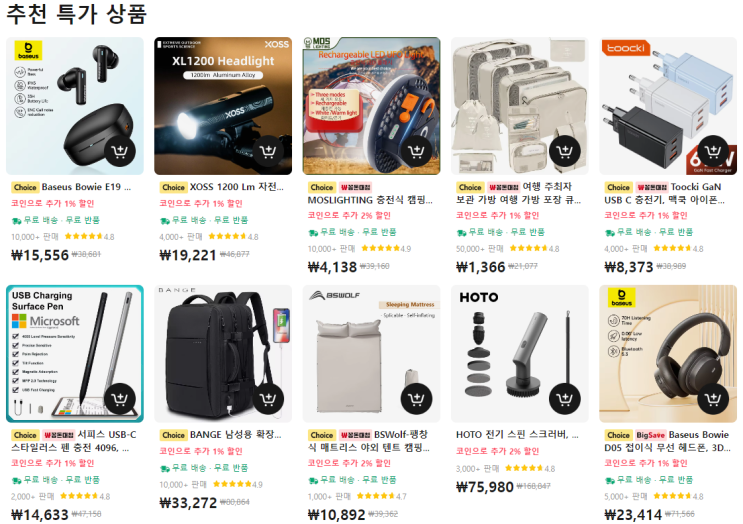Add MOSLIGHTING camping light to cart

point(416,151)
